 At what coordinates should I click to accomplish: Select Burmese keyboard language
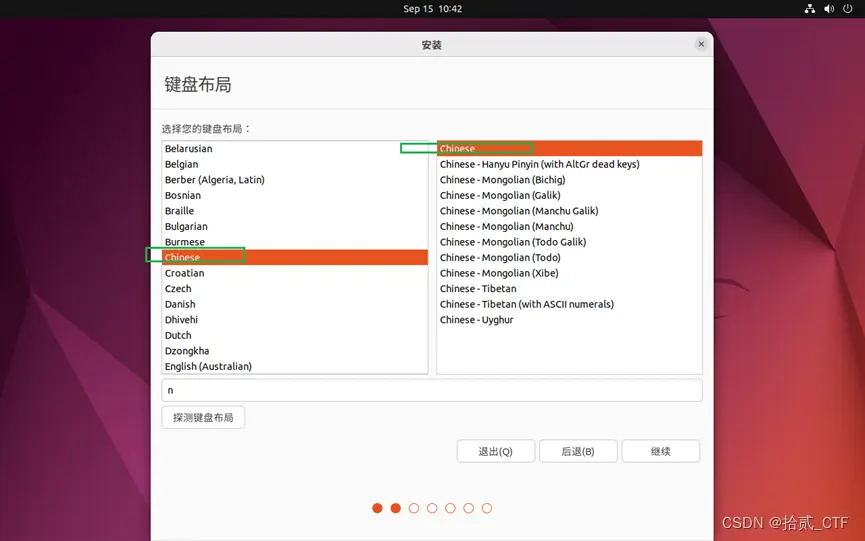[x=295, y=242]
